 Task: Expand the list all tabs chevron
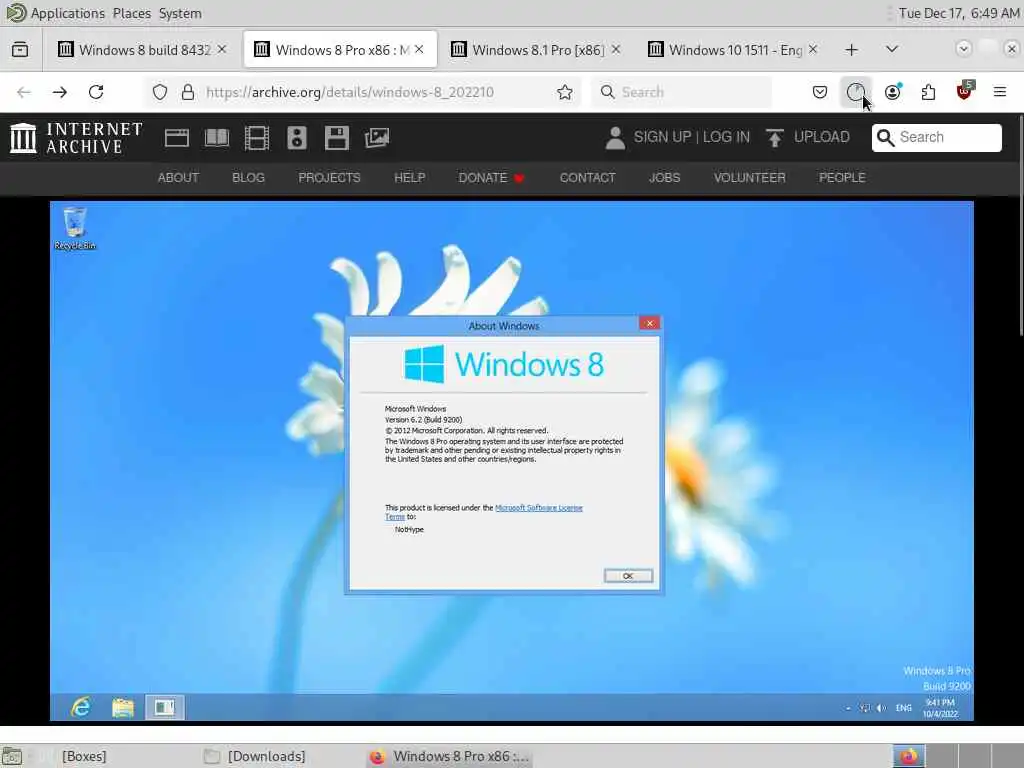coord(892,50)
